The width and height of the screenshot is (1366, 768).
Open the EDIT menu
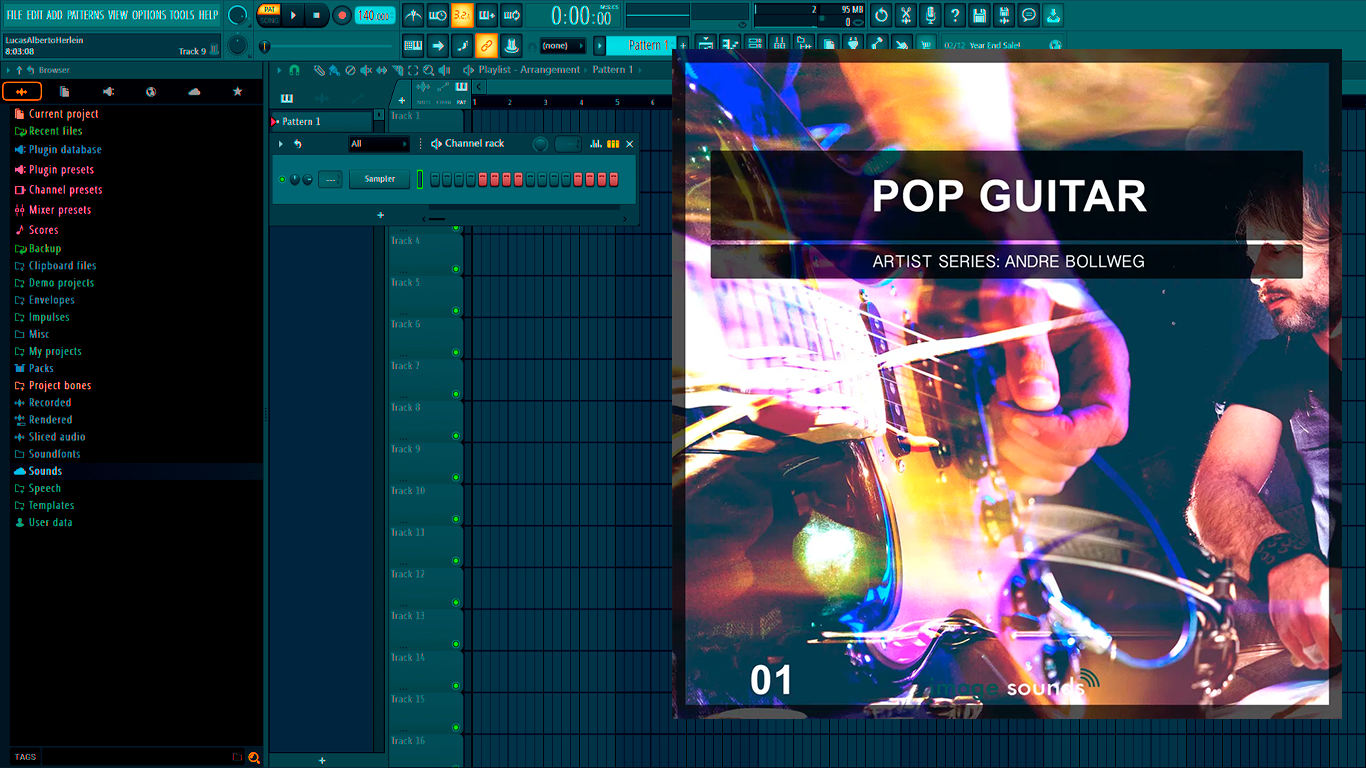tap(36, 15)
